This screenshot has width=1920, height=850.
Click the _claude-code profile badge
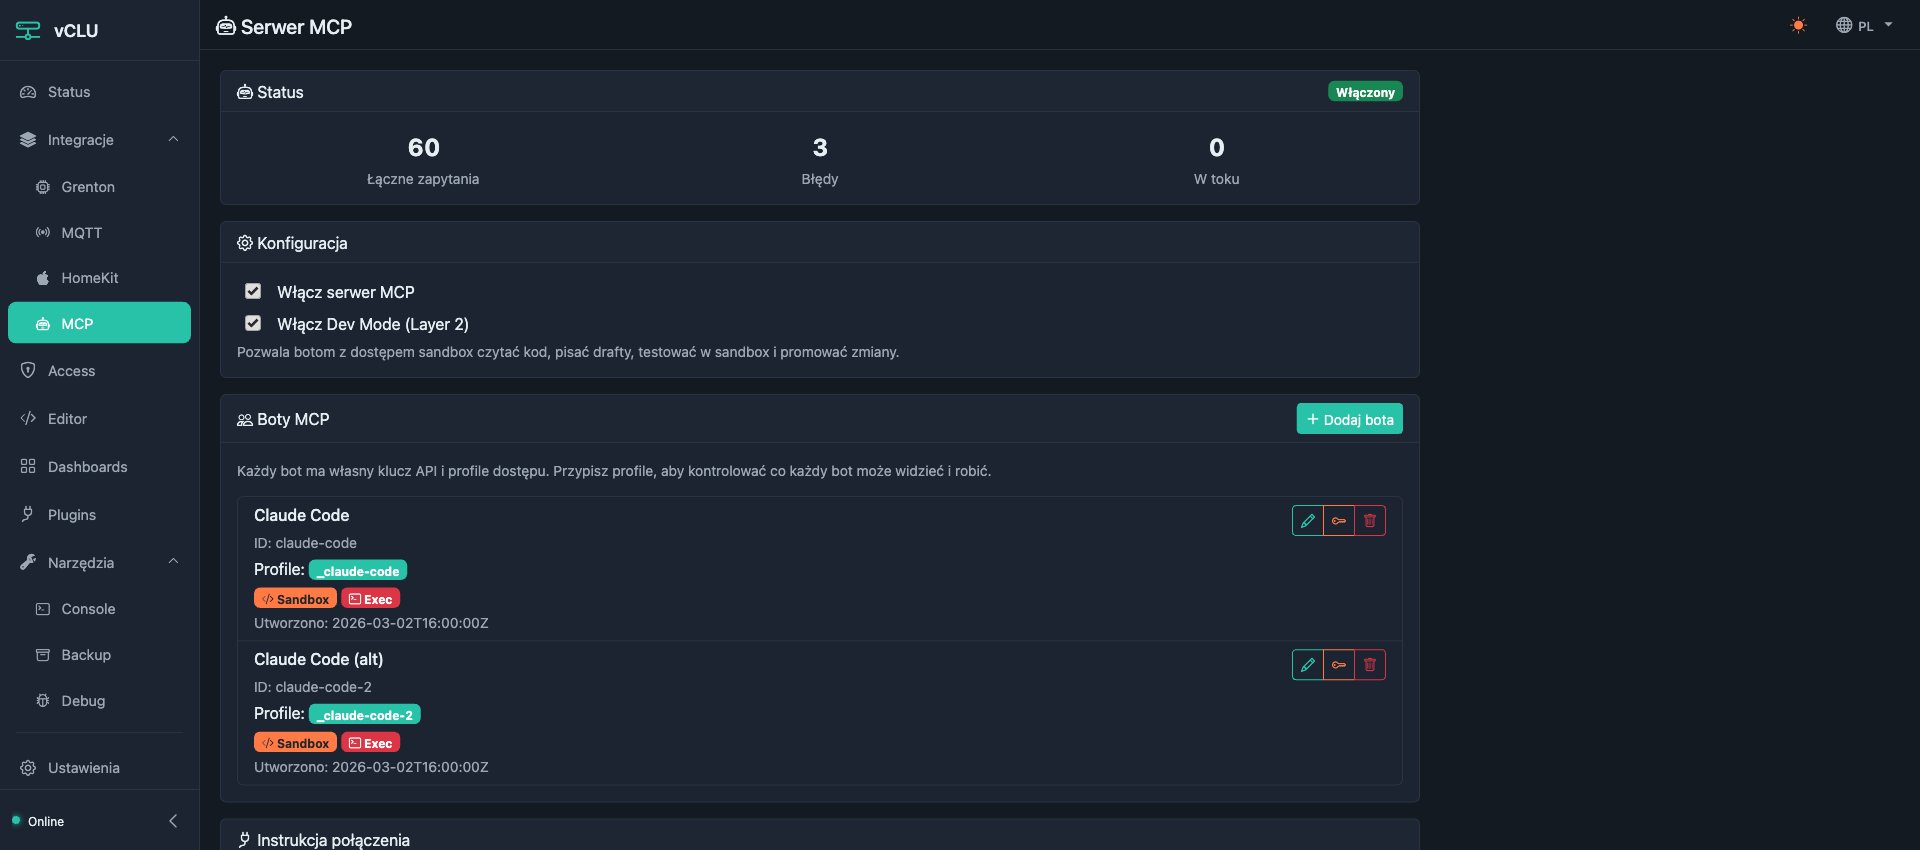point(358,571)
